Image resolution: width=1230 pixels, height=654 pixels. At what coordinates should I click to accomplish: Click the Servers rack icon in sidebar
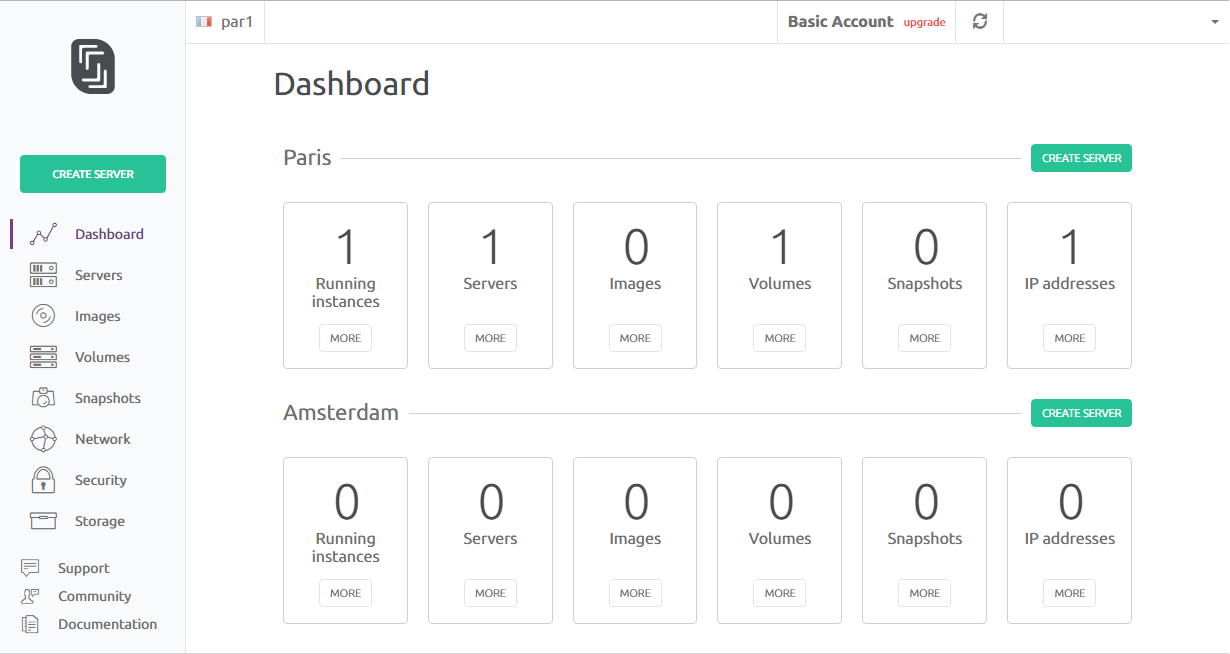[x=43, y=275]
